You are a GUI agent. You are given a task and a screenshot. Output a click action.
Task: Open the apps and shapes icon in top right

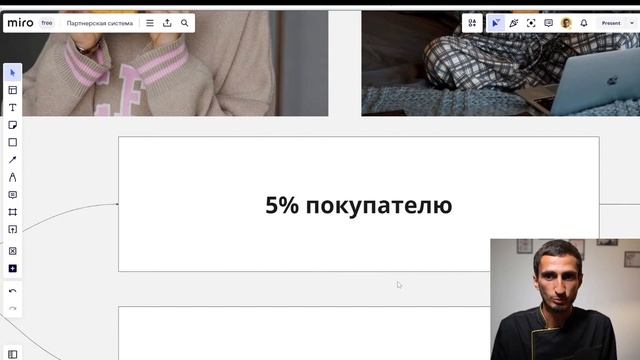472,23
